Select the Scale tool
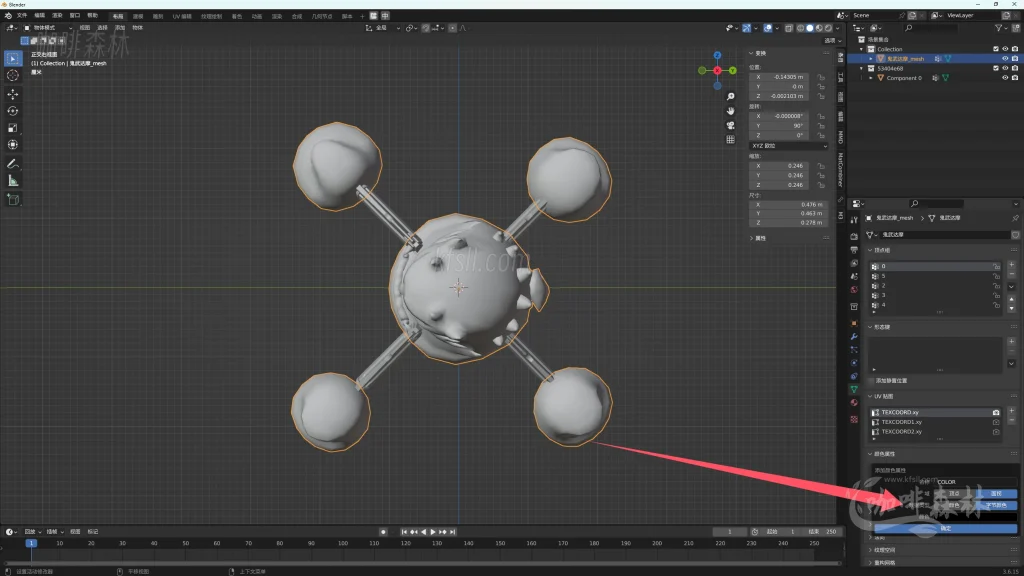The width and height of the screenshot is (1024, 576). click(x=13, y=127)
